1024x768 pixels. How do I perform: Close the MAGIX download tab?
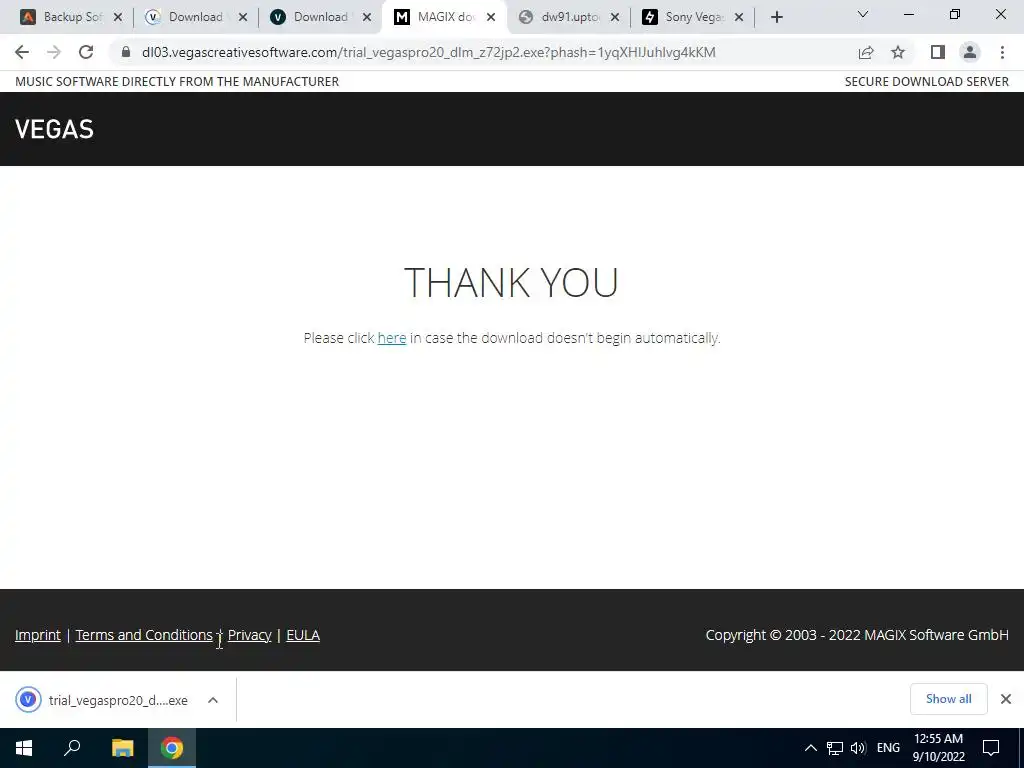point(491,17)
